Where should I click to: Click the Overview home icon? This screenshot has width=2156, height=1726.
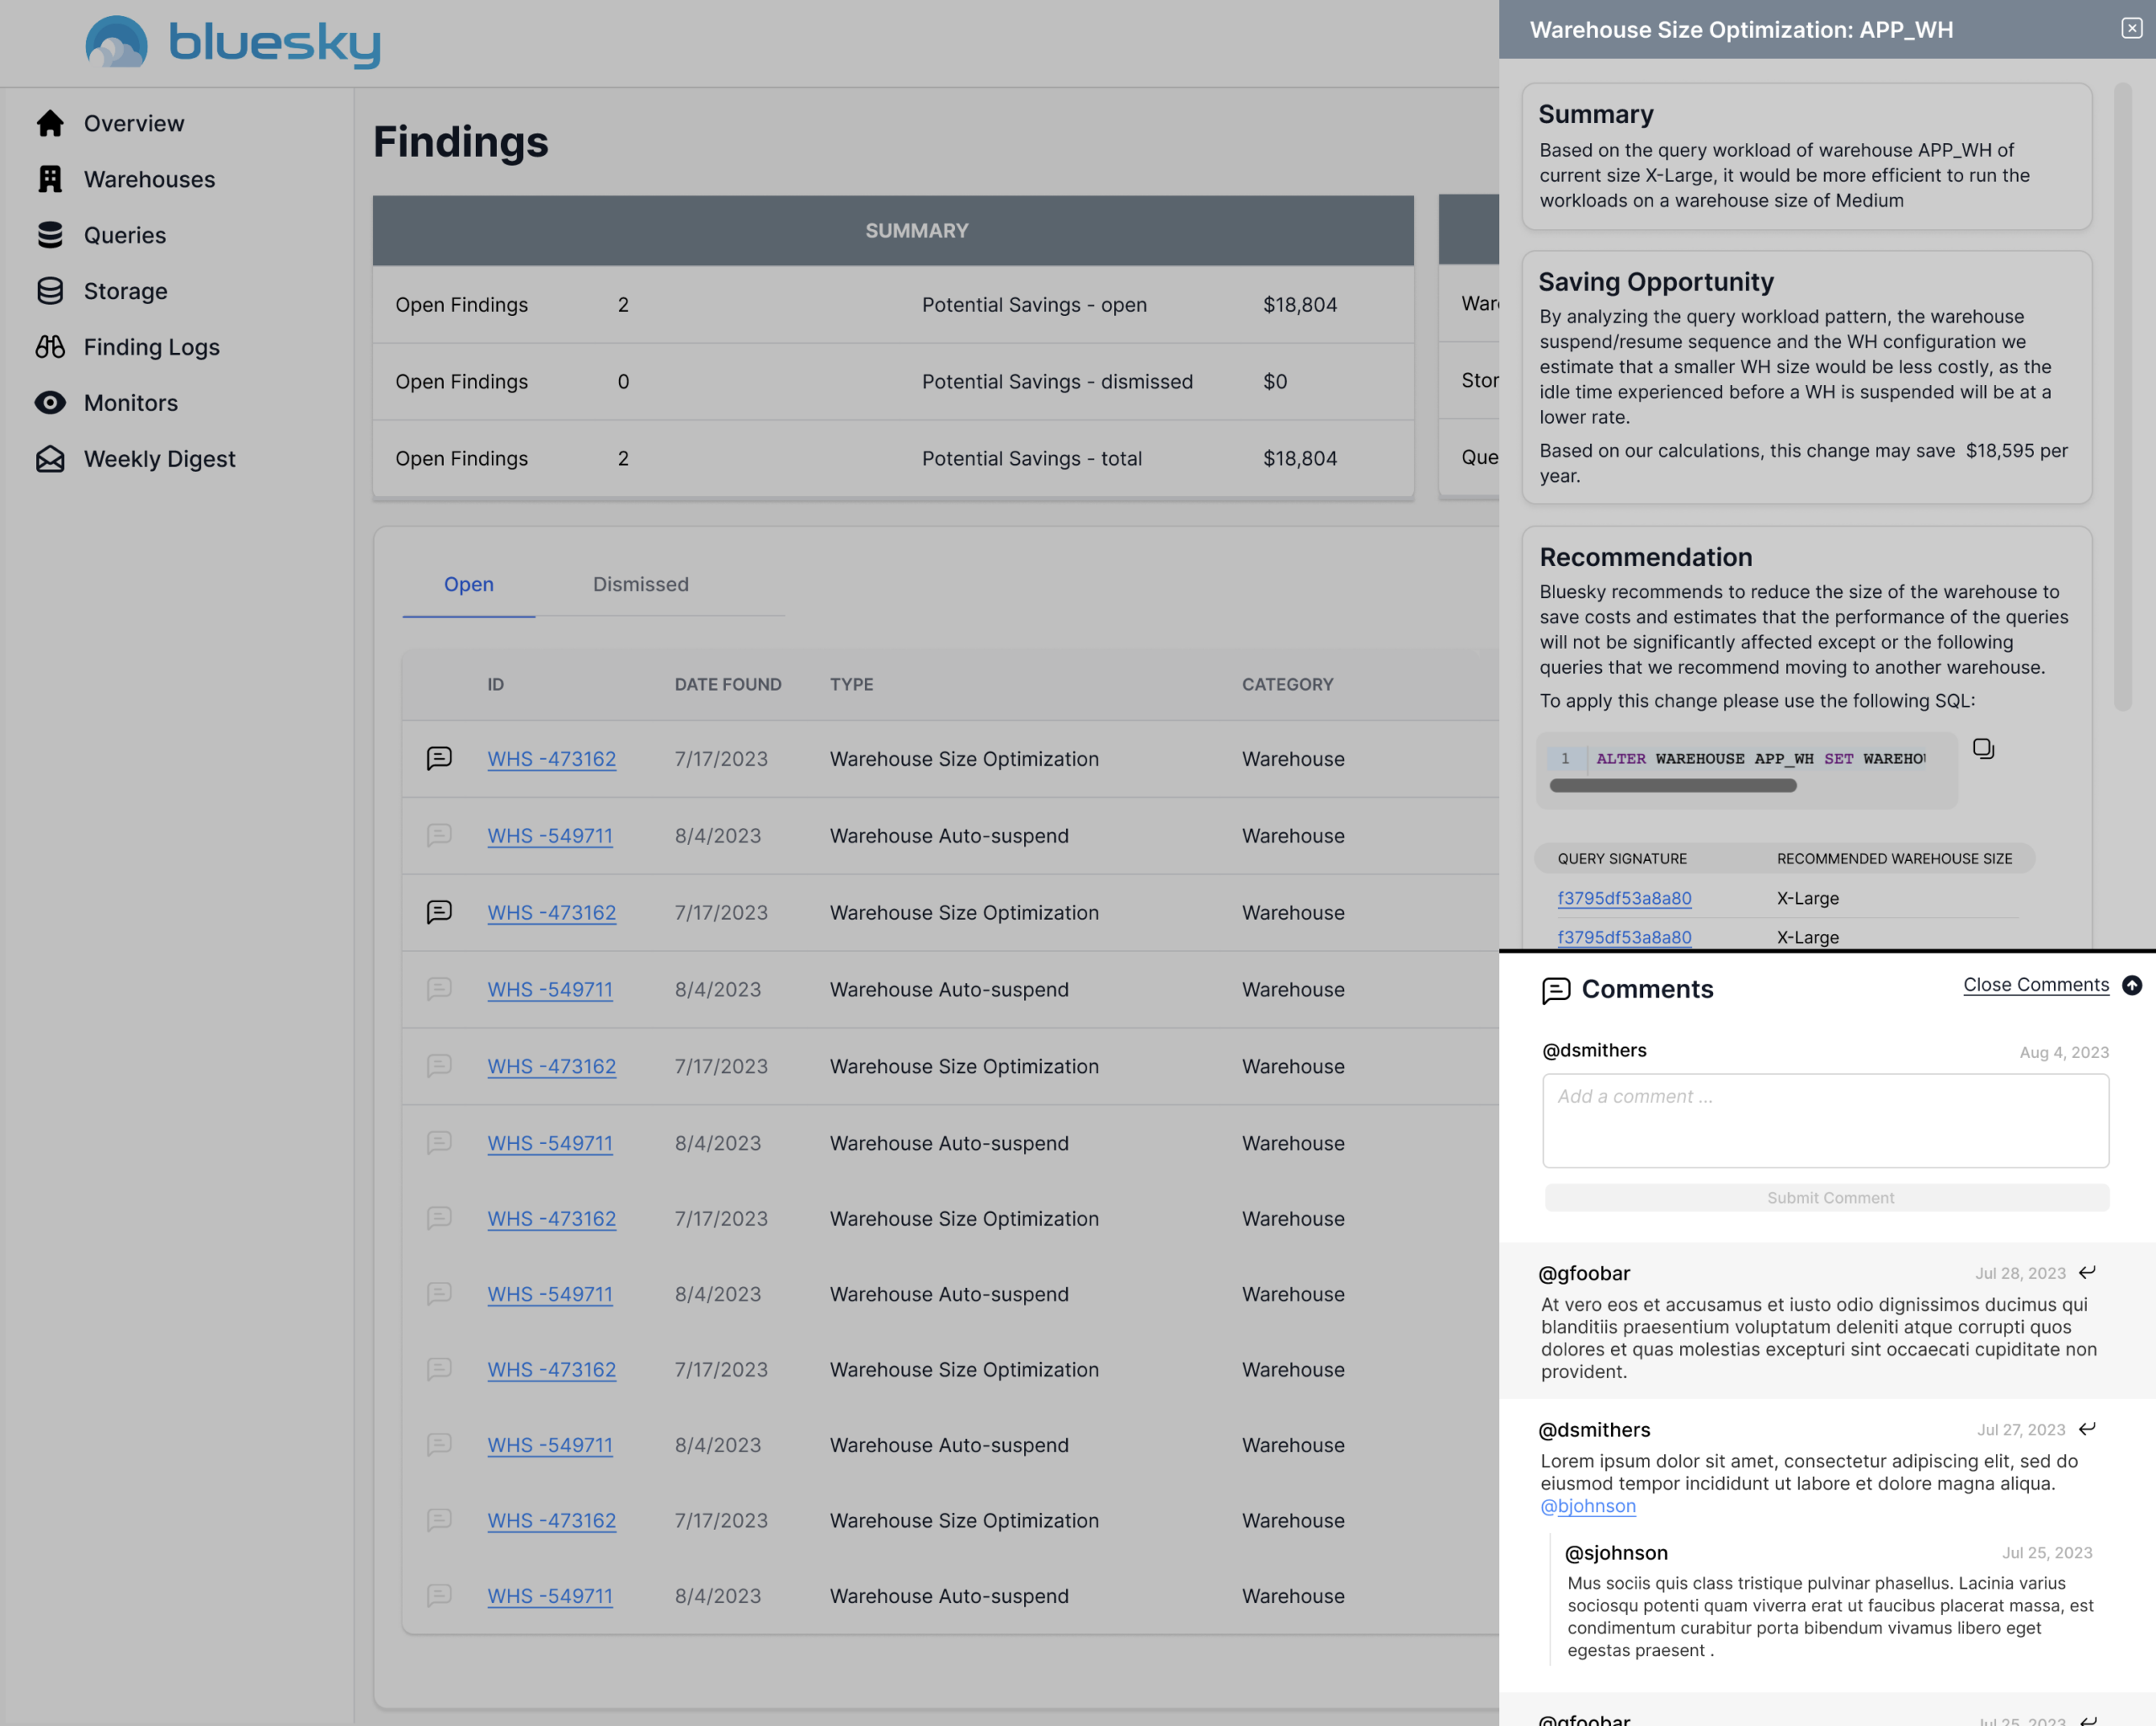[x=50, y=123]
